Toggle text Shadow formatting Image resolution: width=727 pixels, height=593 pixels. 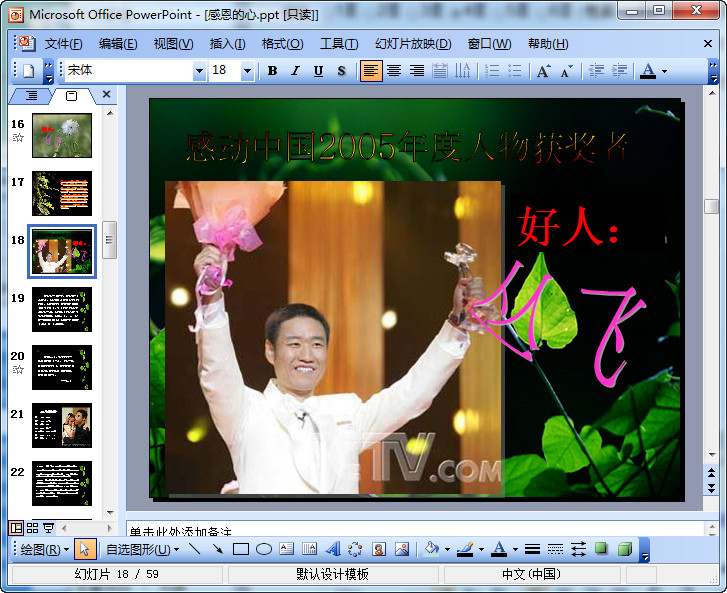(341, 71)
